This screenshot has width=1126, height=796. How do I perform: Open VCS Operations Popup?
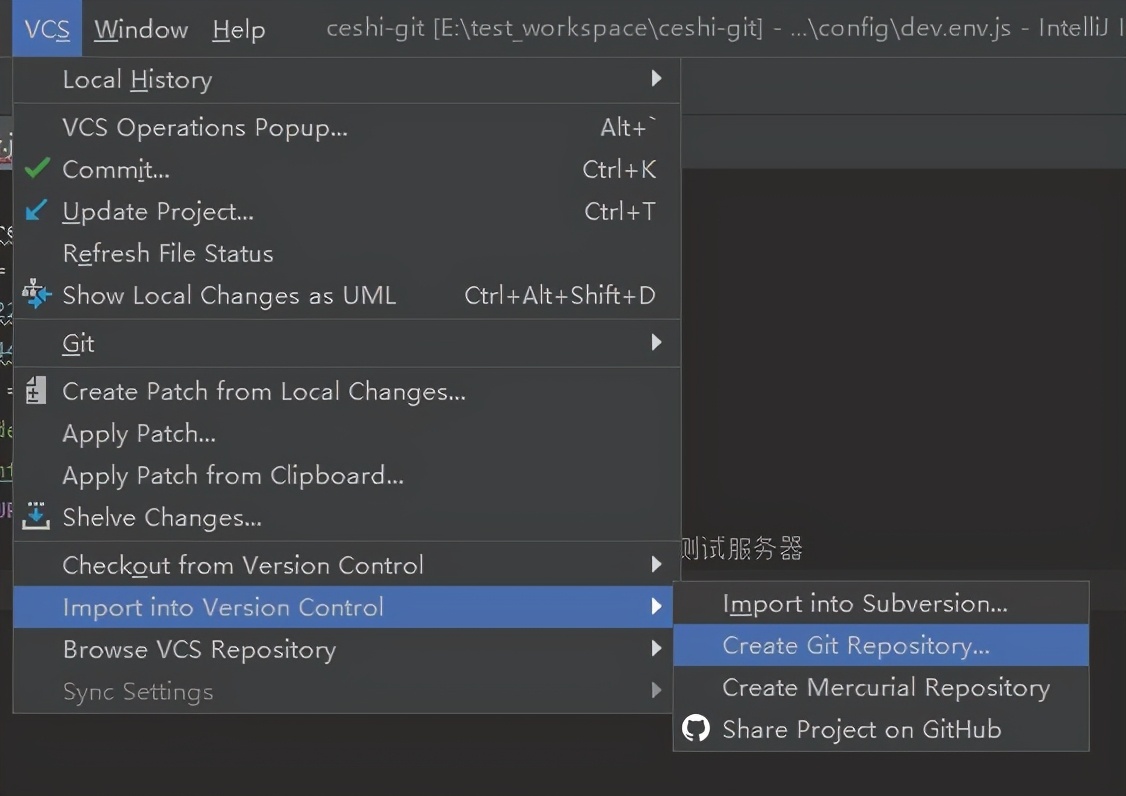click(x=205, y=128)
